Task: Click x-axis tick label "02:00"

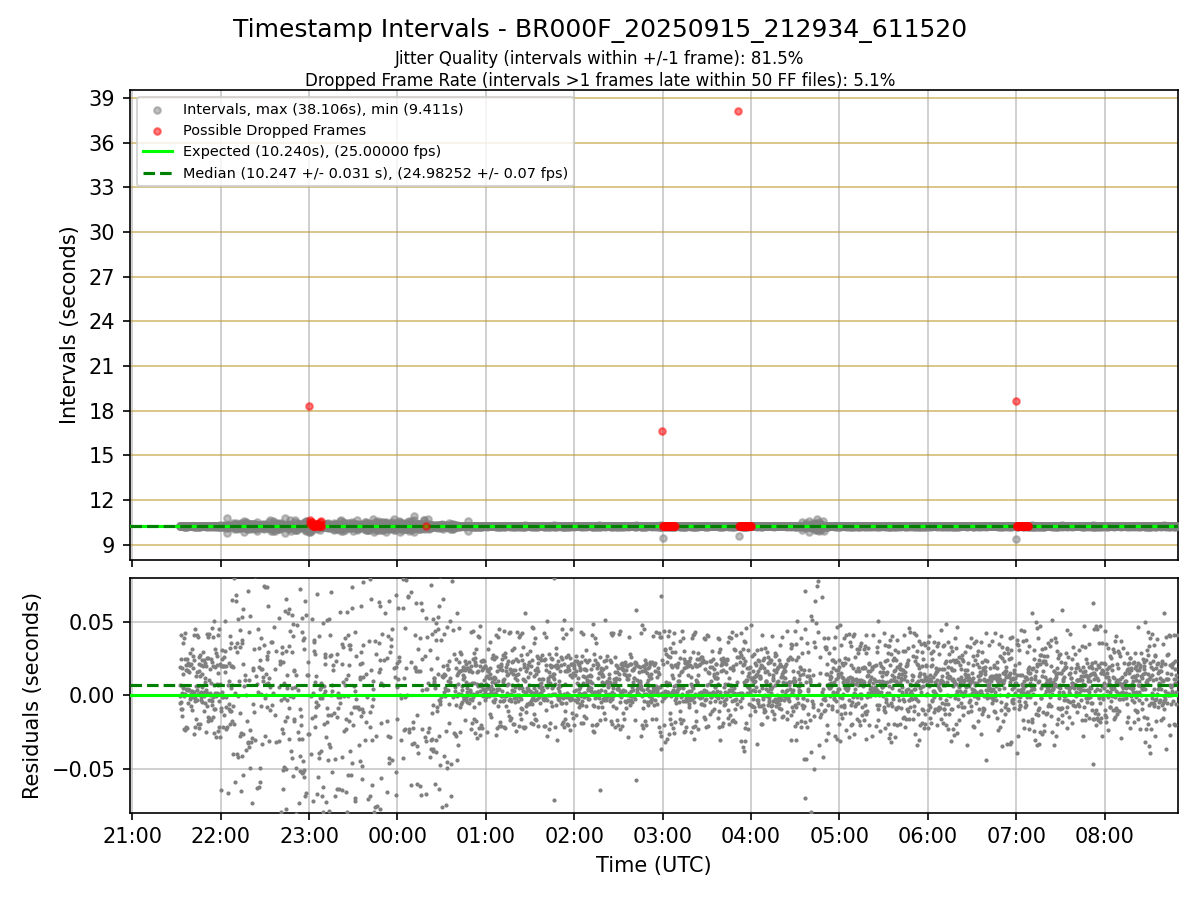Action: point(574,835)
